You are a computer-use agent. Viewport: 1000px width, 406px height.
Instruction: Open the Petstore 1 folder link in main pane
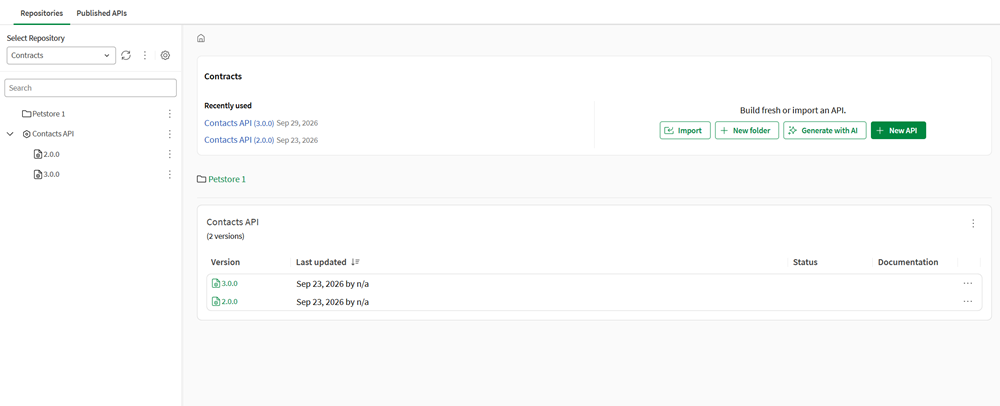coord(227,180)
